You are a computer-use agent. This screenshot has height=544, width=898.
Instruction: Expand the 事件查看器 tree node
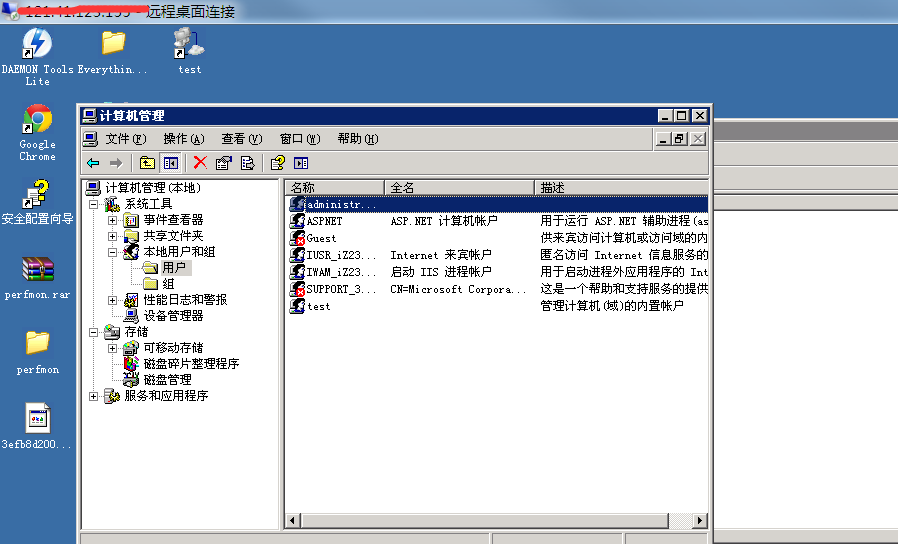[x=113, y=220]
